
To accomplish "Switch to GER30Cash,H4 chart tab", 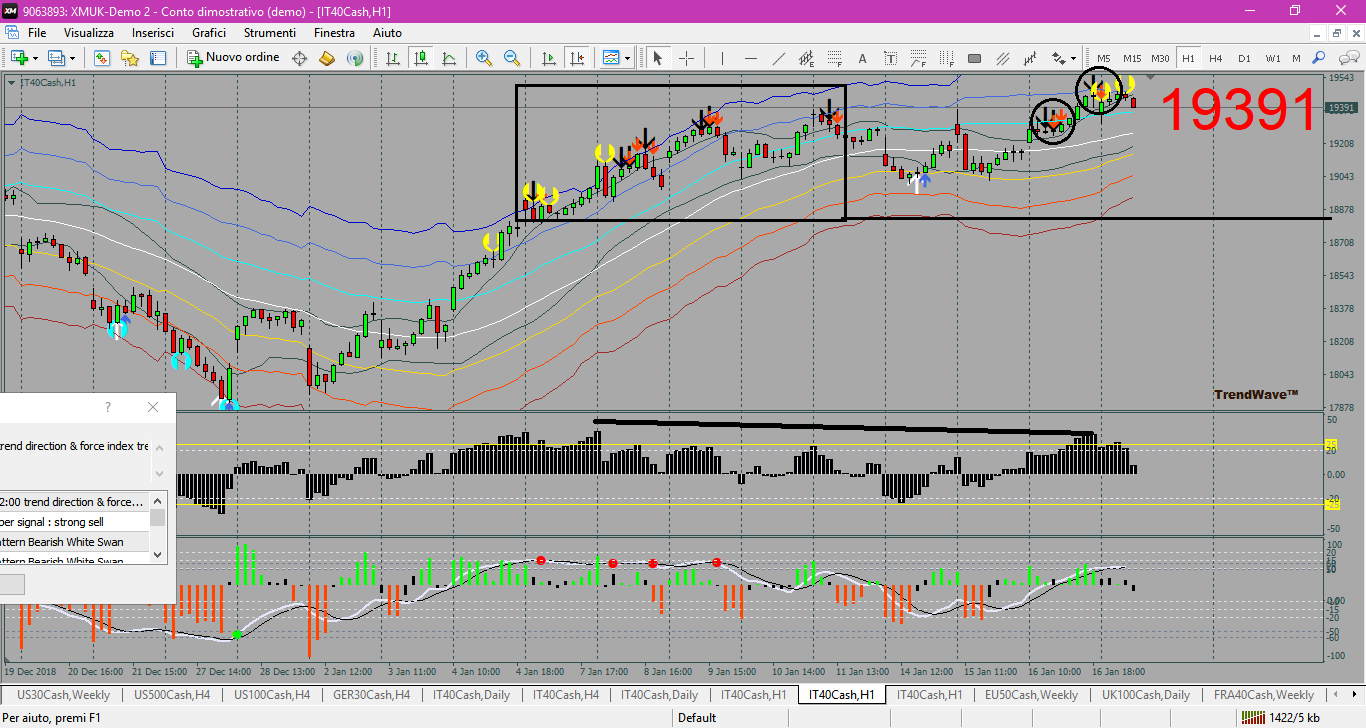I will (x=371, y=695).
